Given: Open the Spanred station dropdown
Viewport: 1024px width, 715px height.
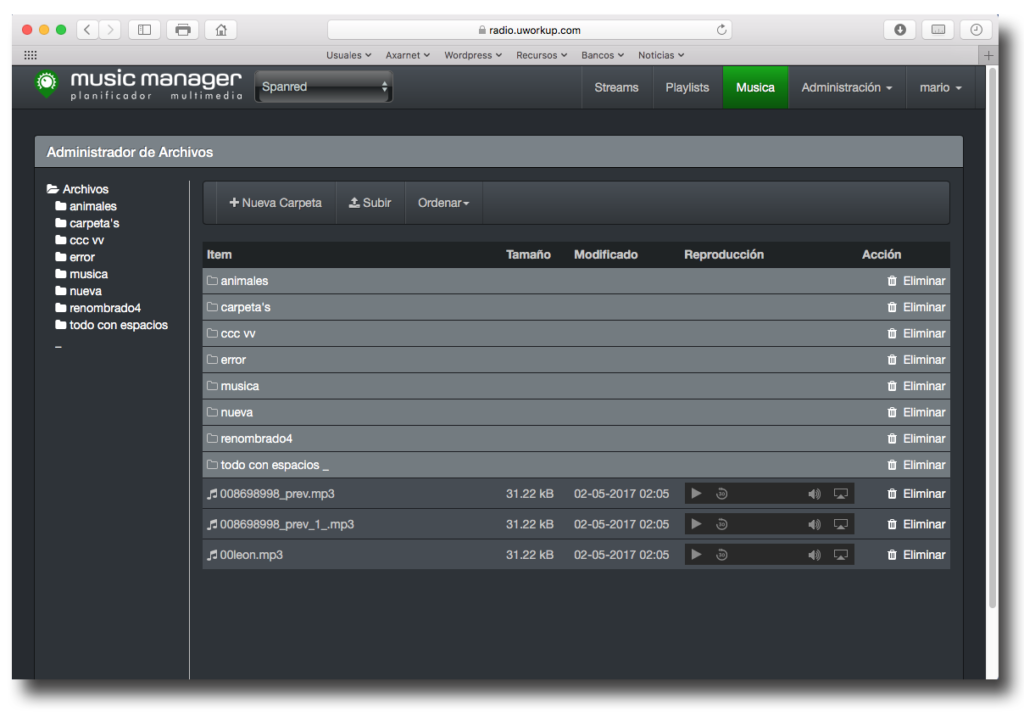Looking at the screenshot, I should point(324,87).
